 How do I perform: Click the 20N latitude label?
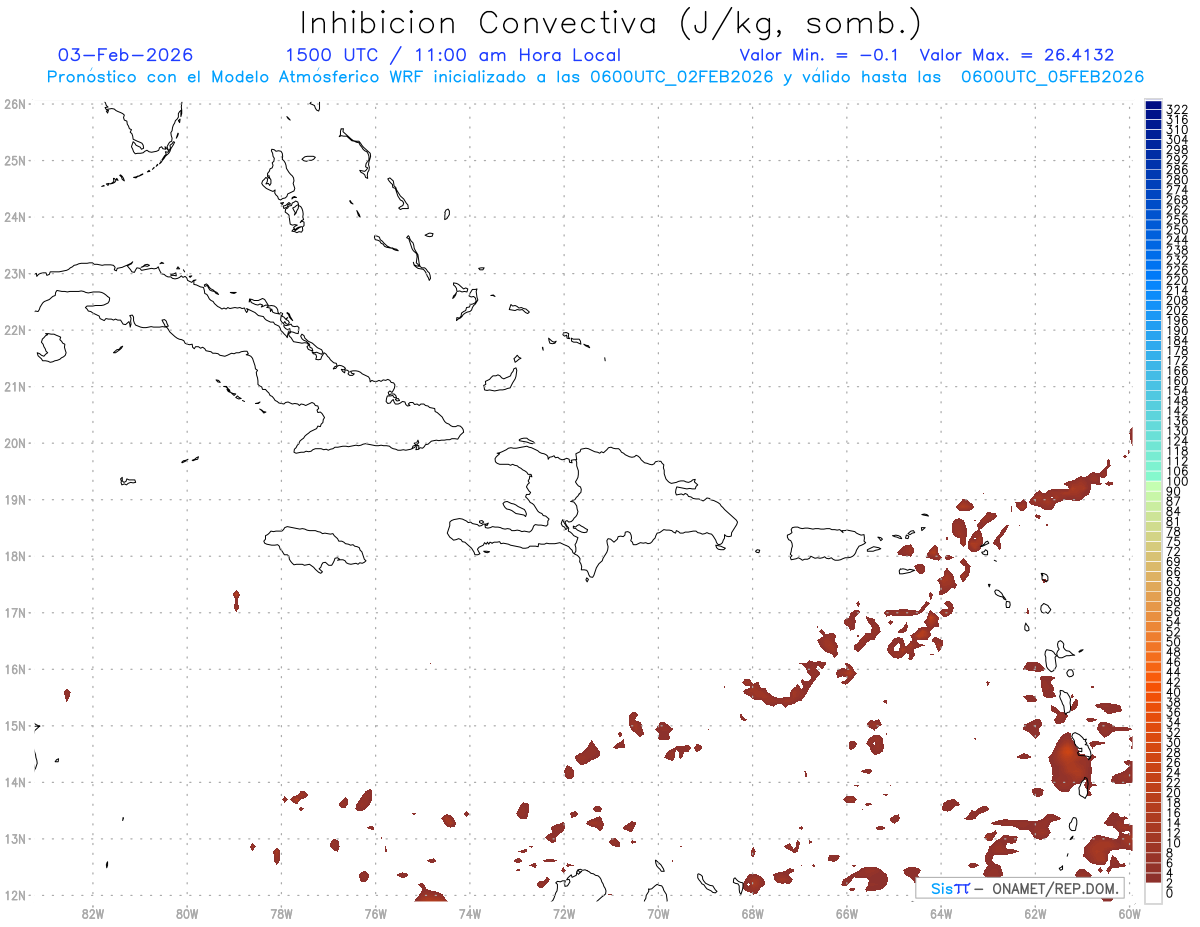[x=15, y=442]
